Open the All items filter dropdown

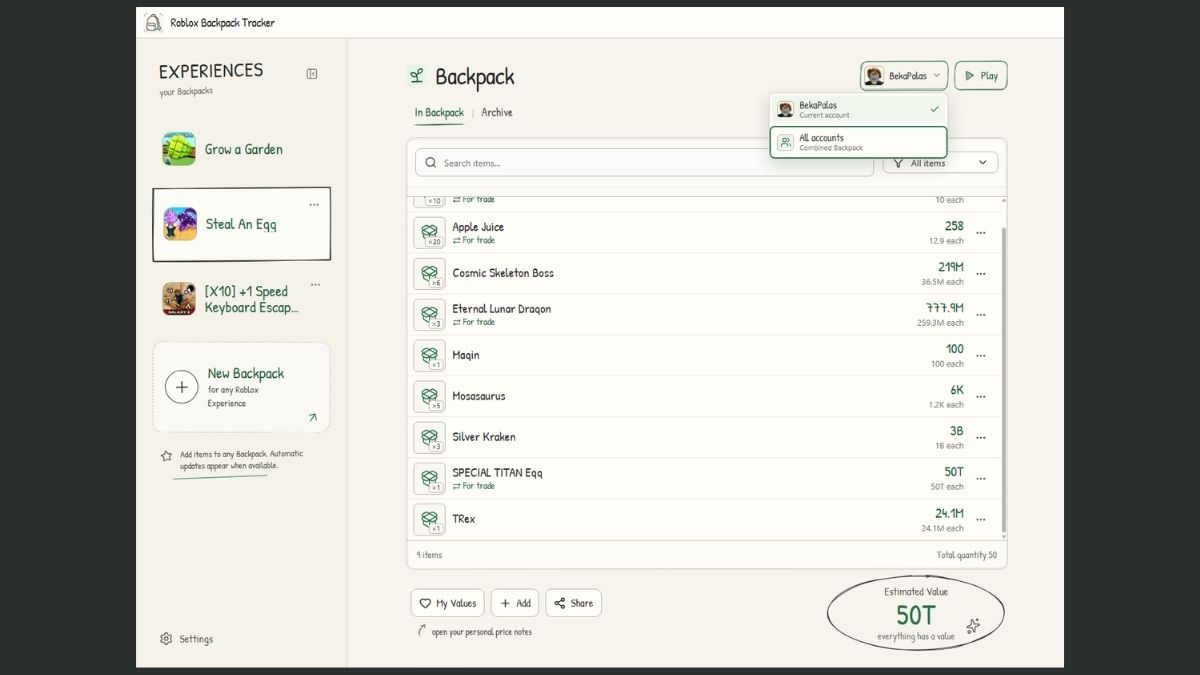pos(940,163)
